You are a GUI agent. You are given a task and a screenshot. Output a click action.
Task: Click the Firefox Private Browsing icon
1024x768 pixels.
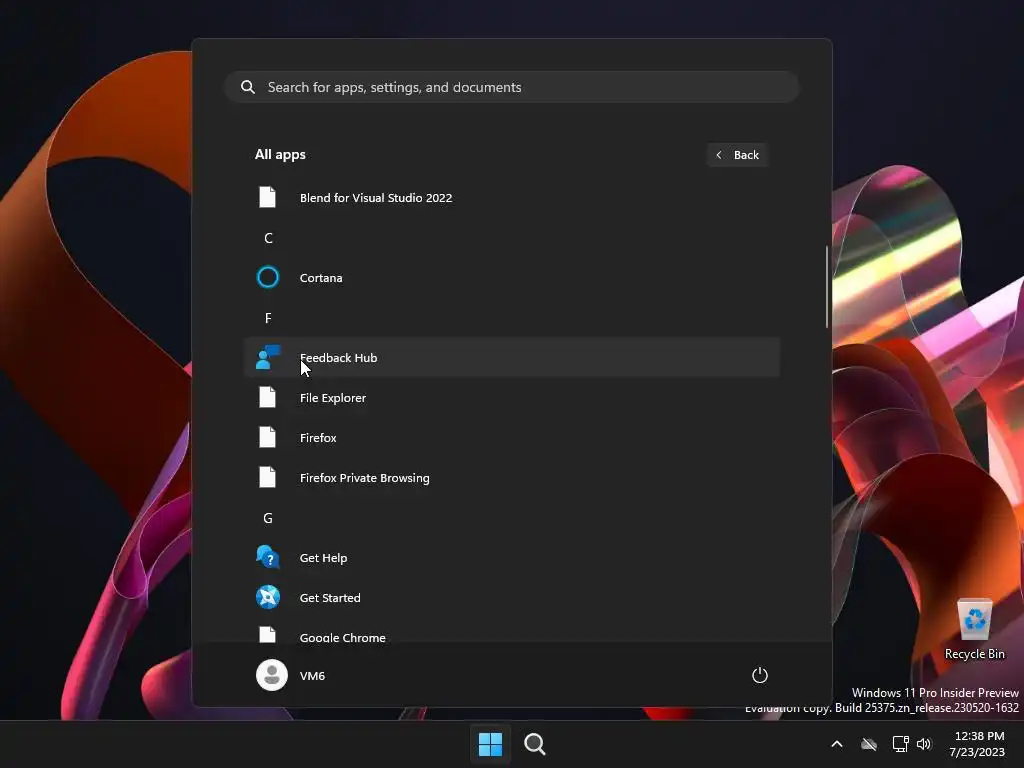(x=267, y=477)
